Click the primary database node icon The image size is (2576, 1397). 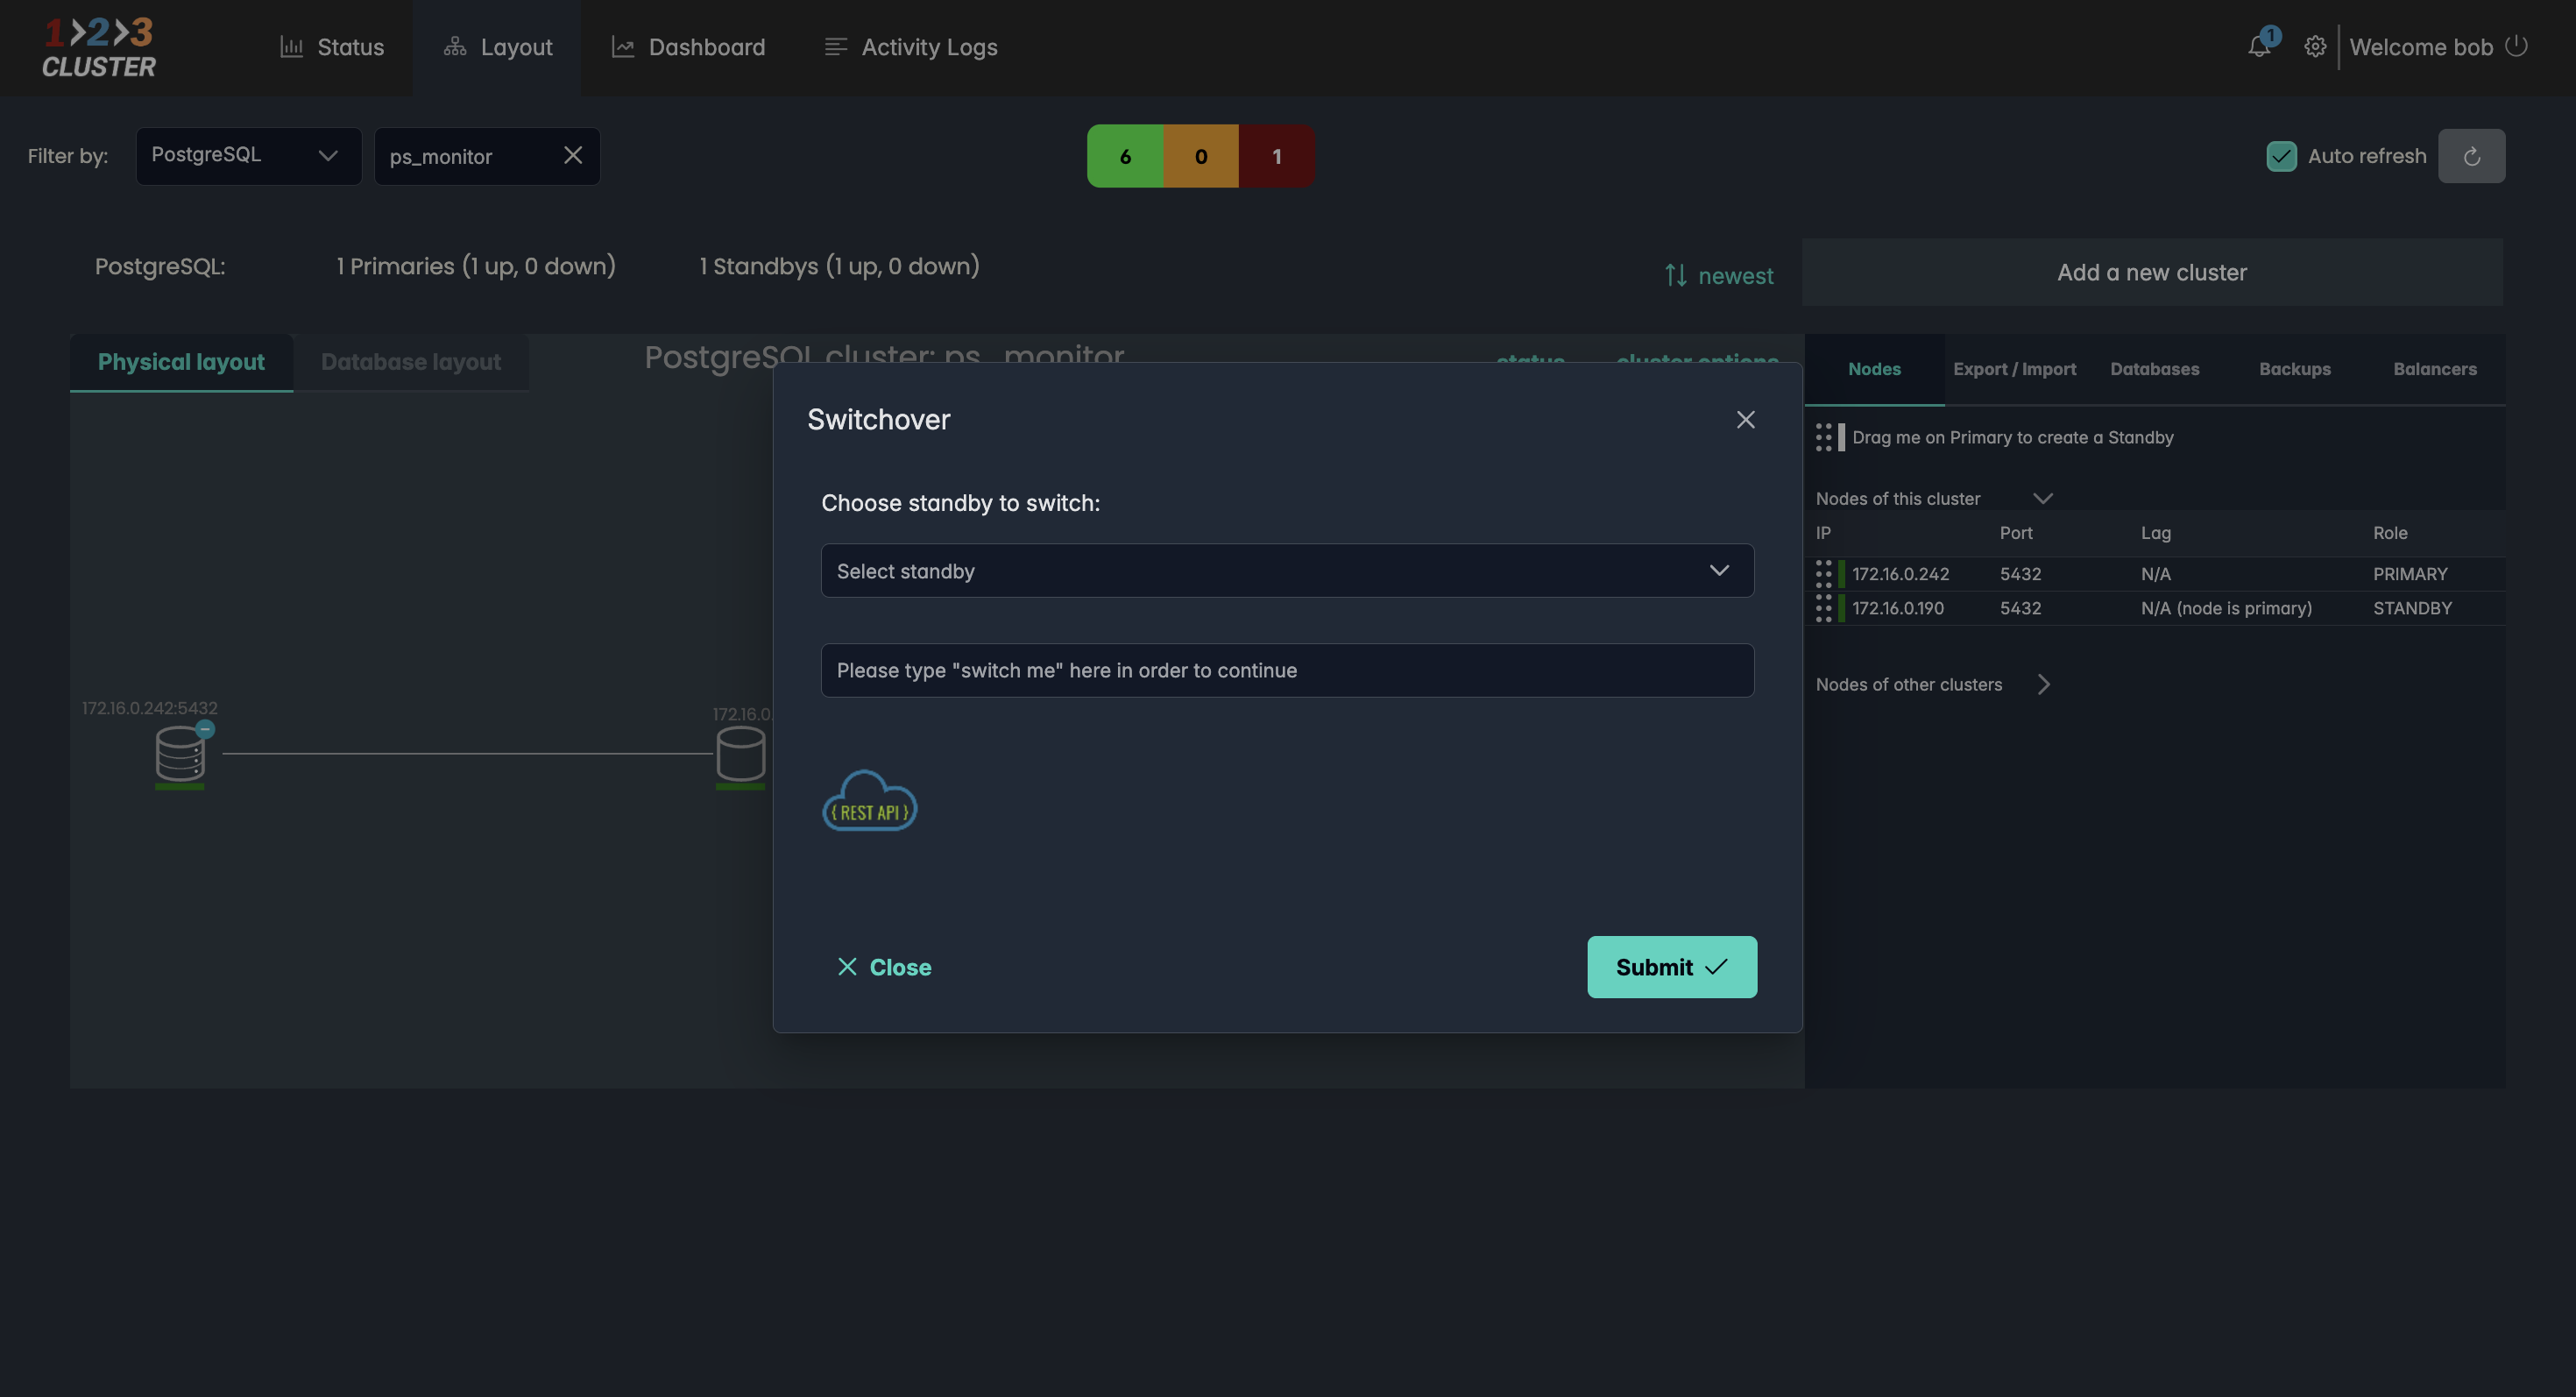[180, 755]
